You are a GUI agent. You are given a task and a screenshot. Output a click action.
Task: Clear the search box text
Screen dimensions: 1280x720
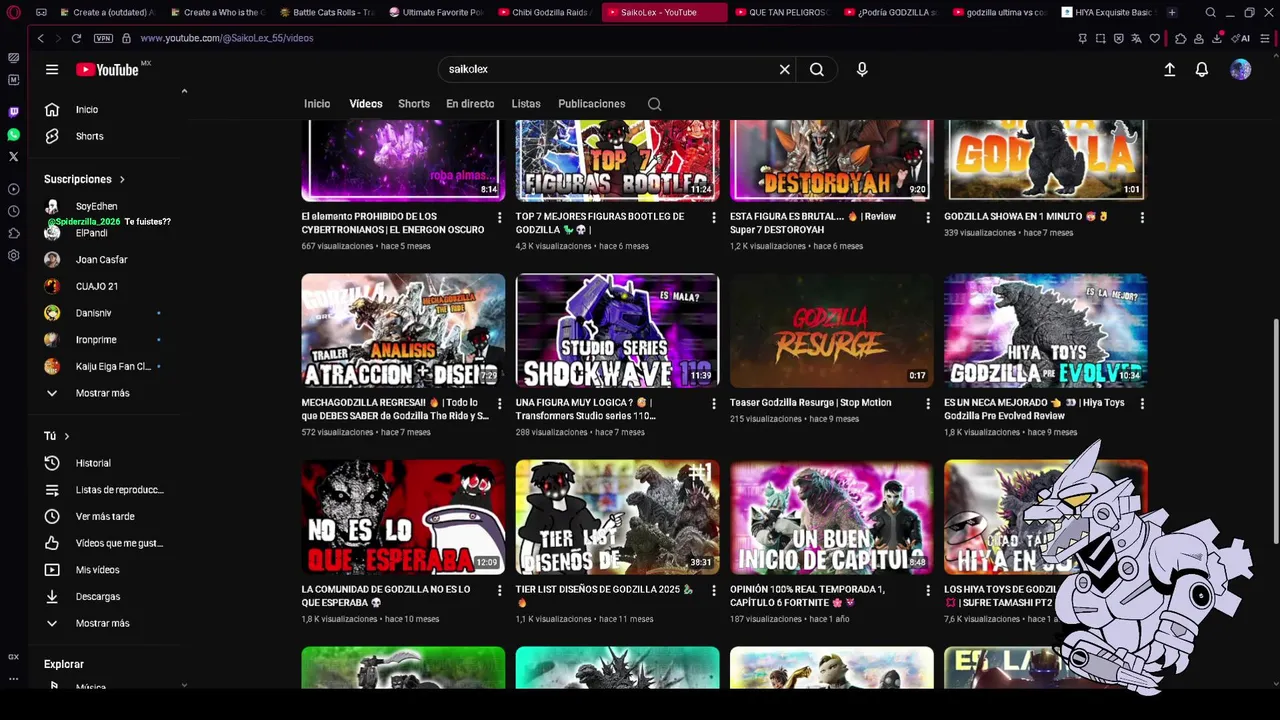[x=785, y=69]
